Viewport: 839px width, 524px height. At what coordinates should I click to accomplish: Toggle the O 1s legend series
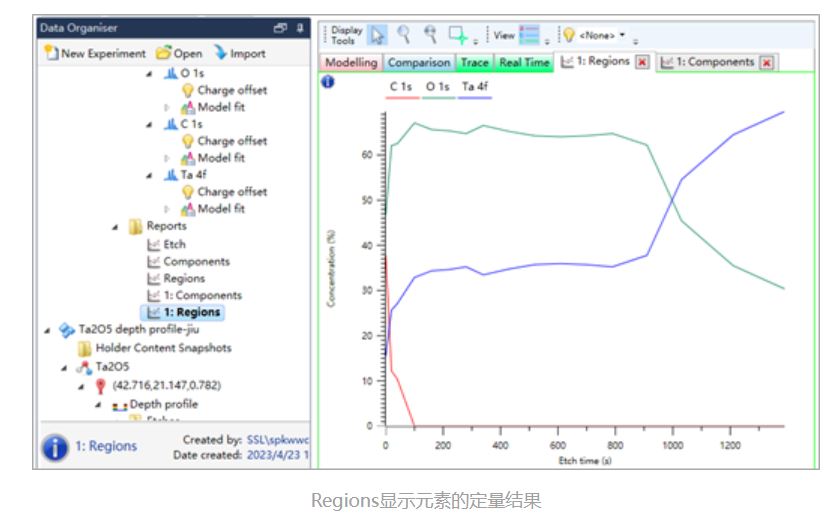click(436, 87)
